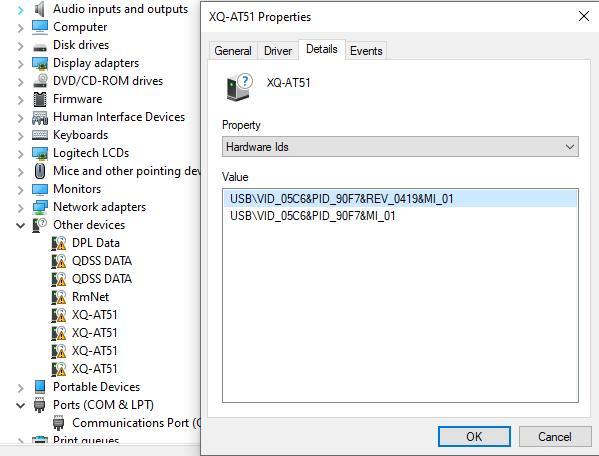Expand the Keyboards category

tap(20, 136)
